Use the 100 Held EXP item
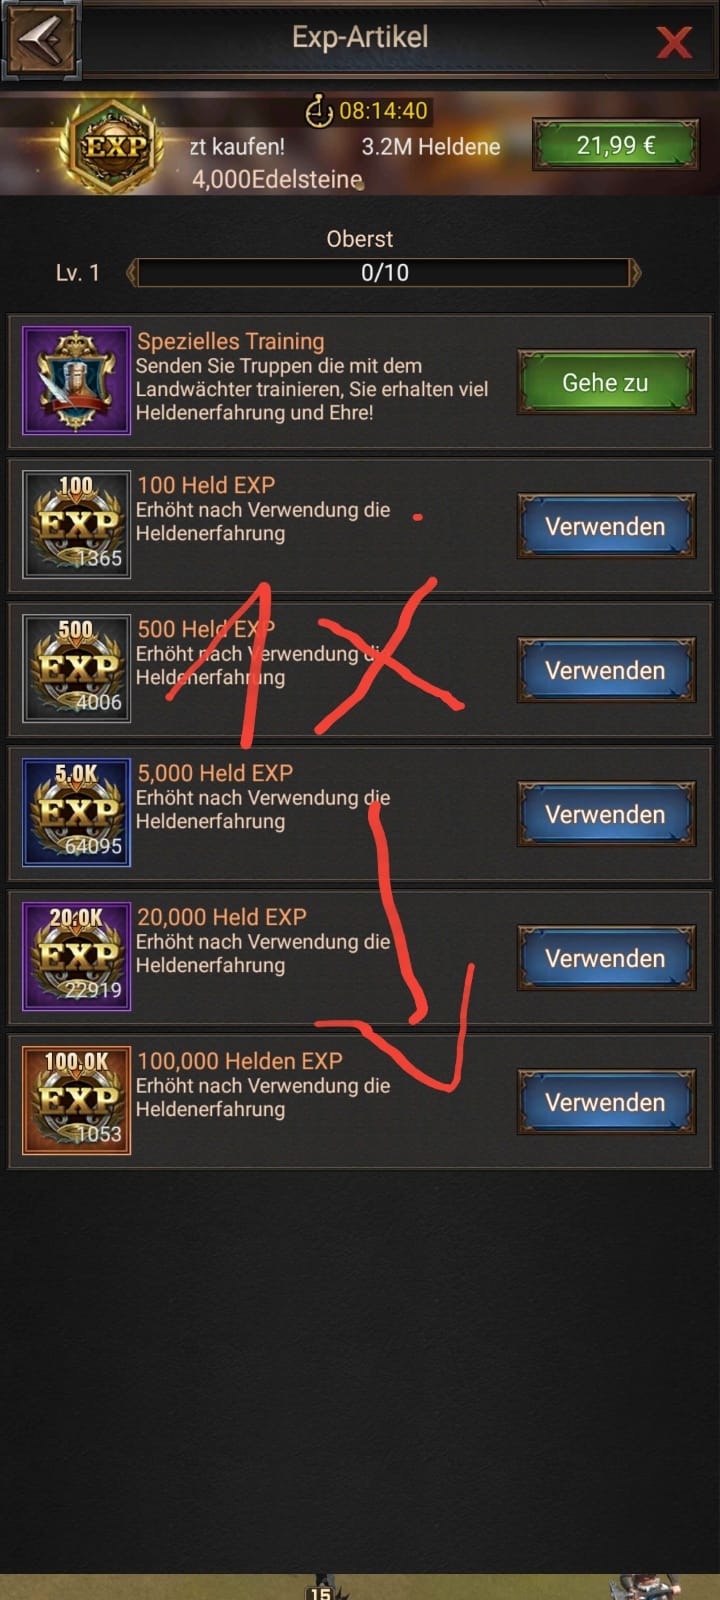Viewport: 720px width, 1600px height. pos(605,526)
